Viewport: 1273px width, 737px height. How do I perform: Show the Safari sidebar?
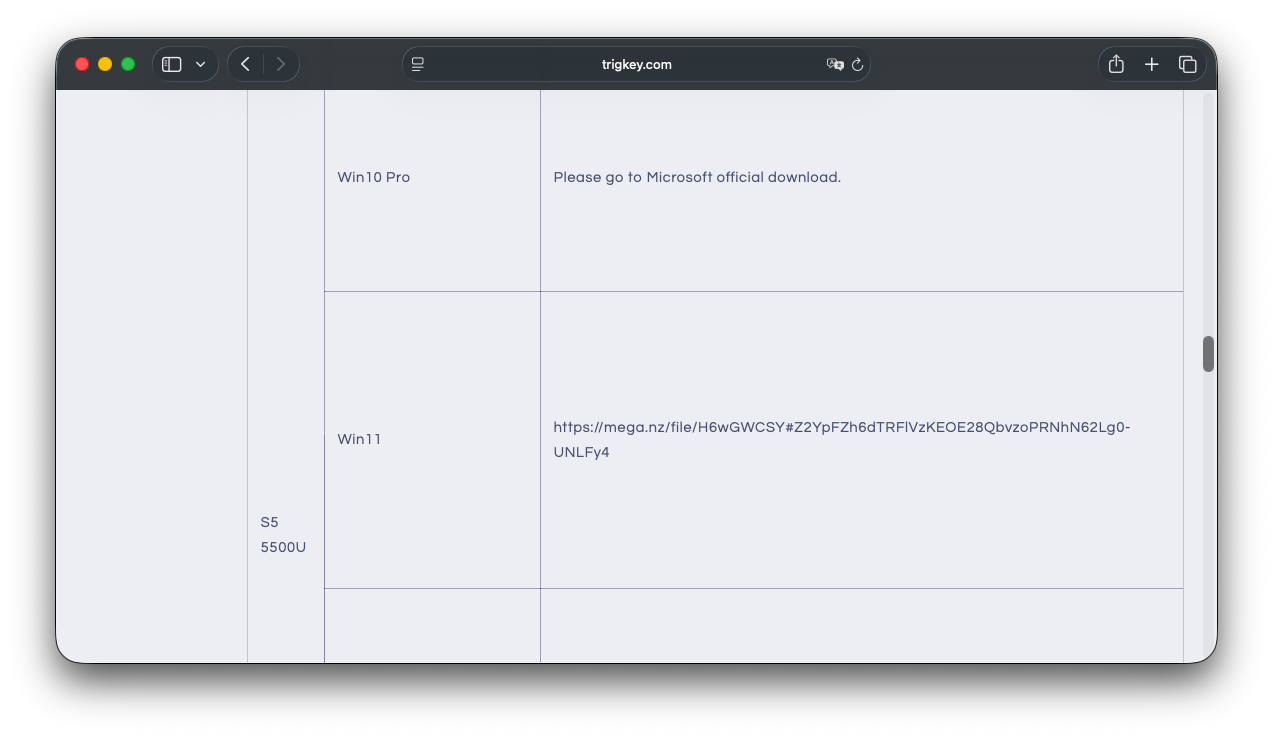tap(172, 64)
